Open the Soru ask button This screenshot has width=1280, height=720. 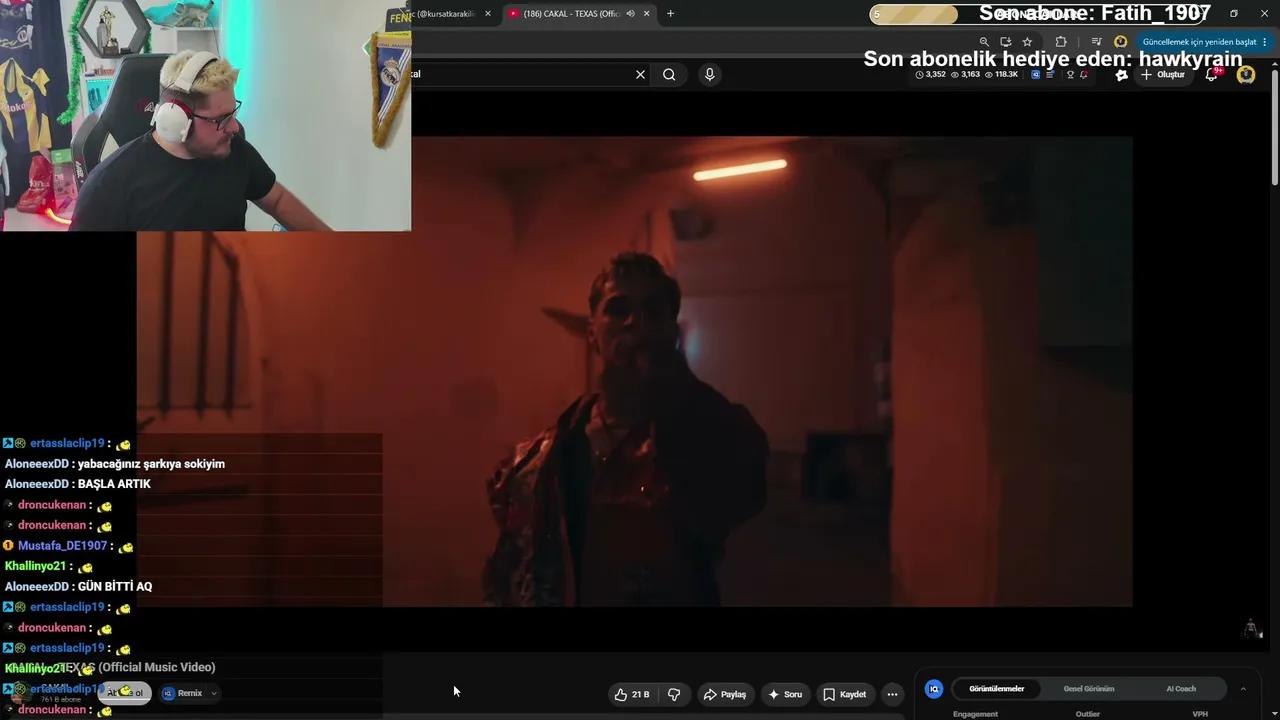click(785, 694)
